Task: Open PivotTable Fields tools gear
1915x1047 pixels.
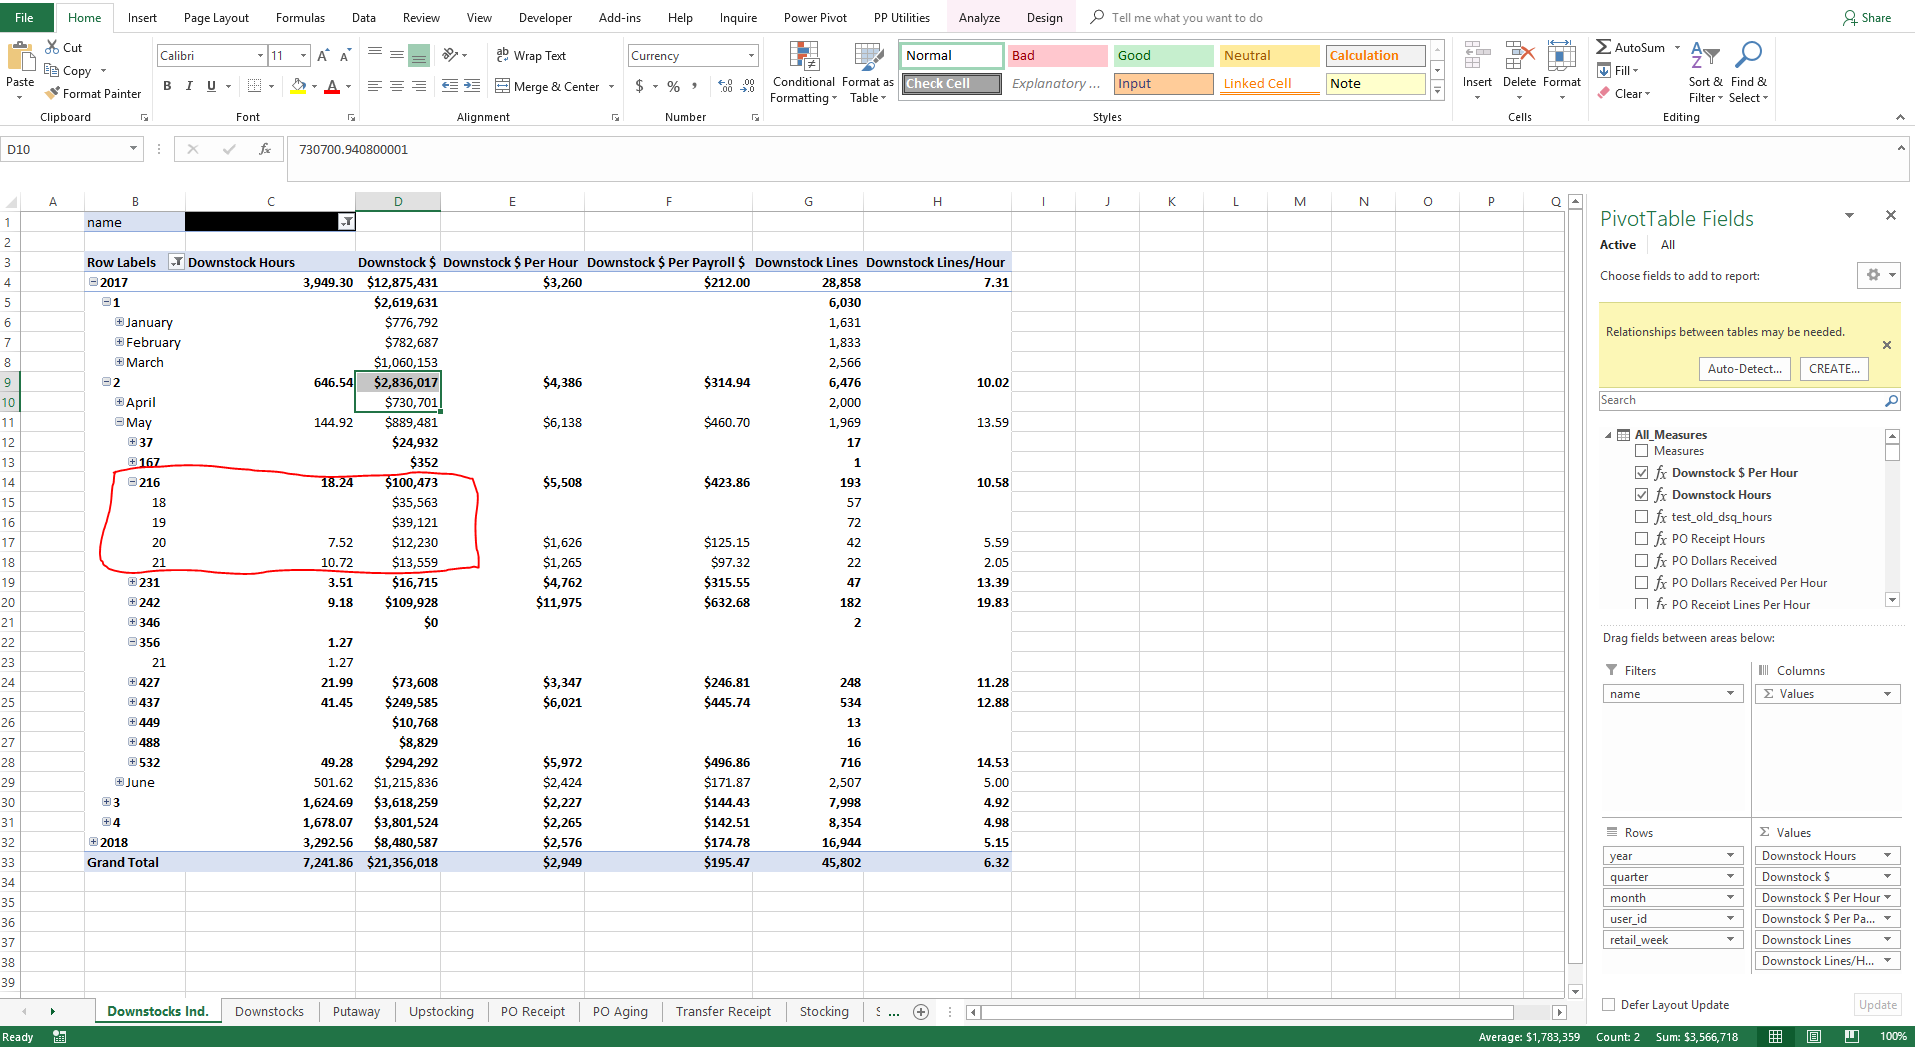Action: coord(1878,275)
